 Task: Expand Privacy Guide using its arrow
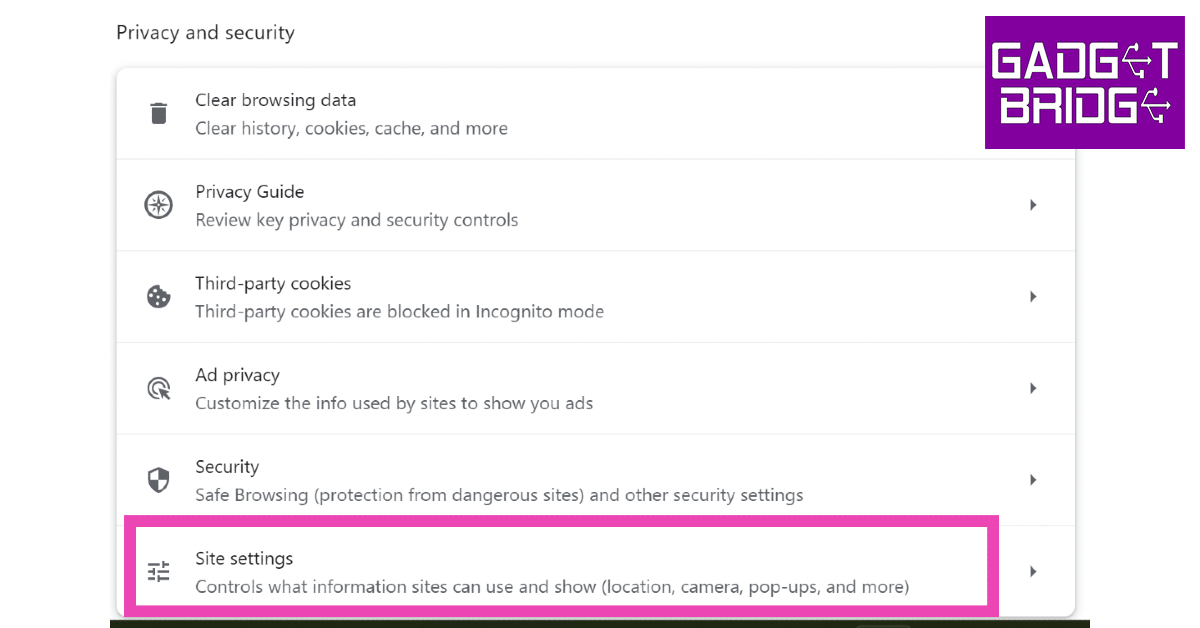coord(1033,205)
